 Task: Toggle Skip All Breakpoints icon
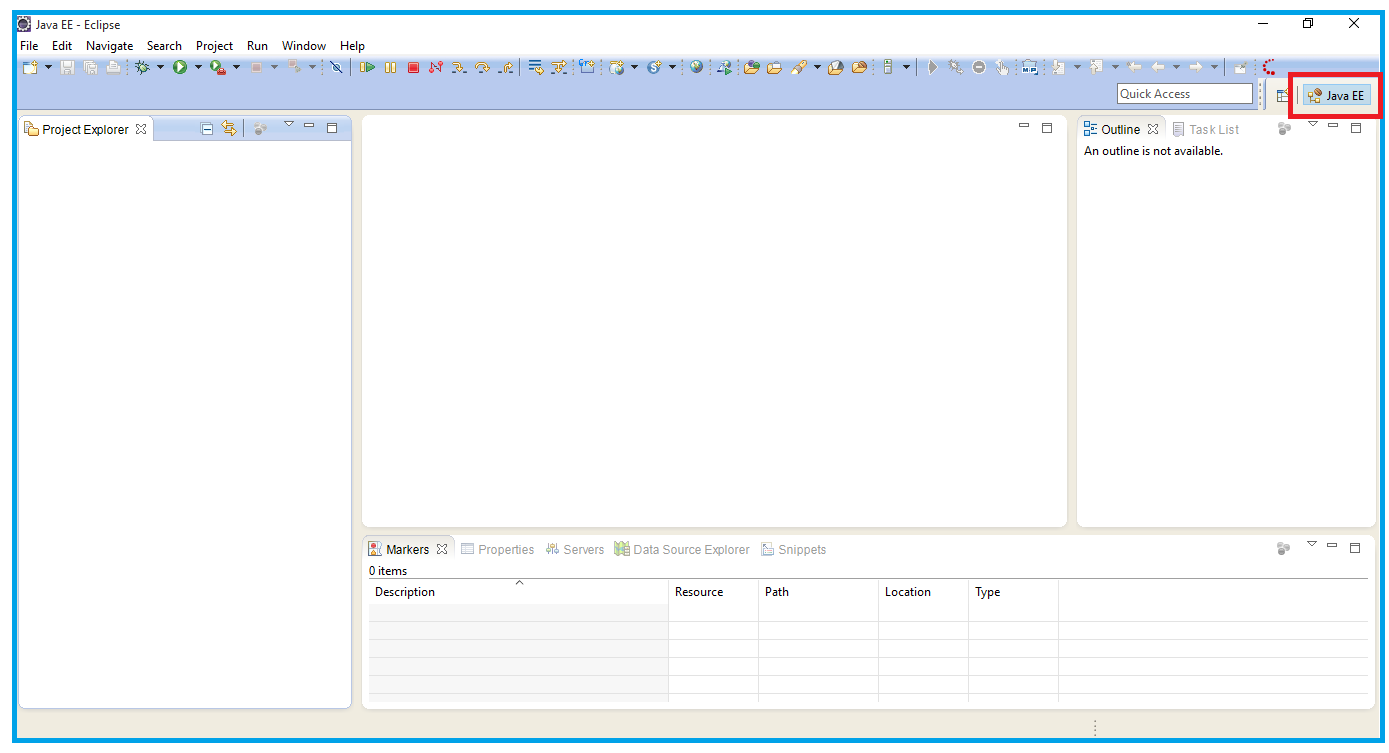[x=336, y=67]
